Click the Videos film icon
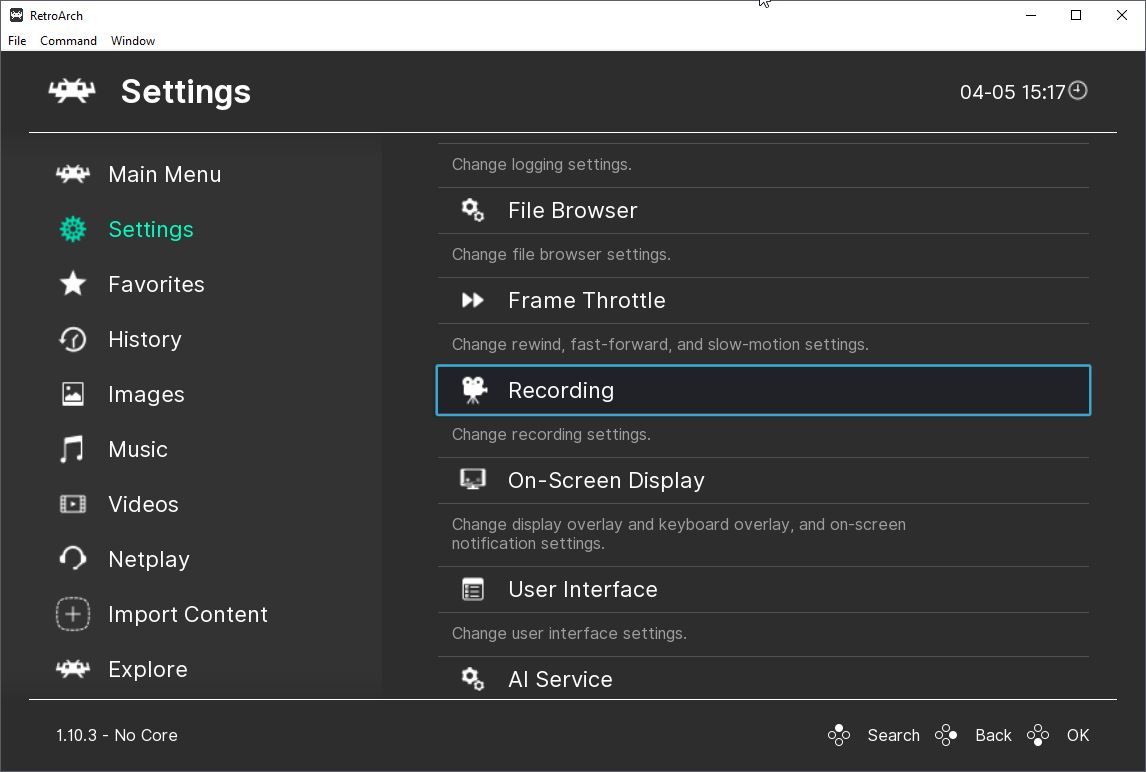 tap(73, 504)
